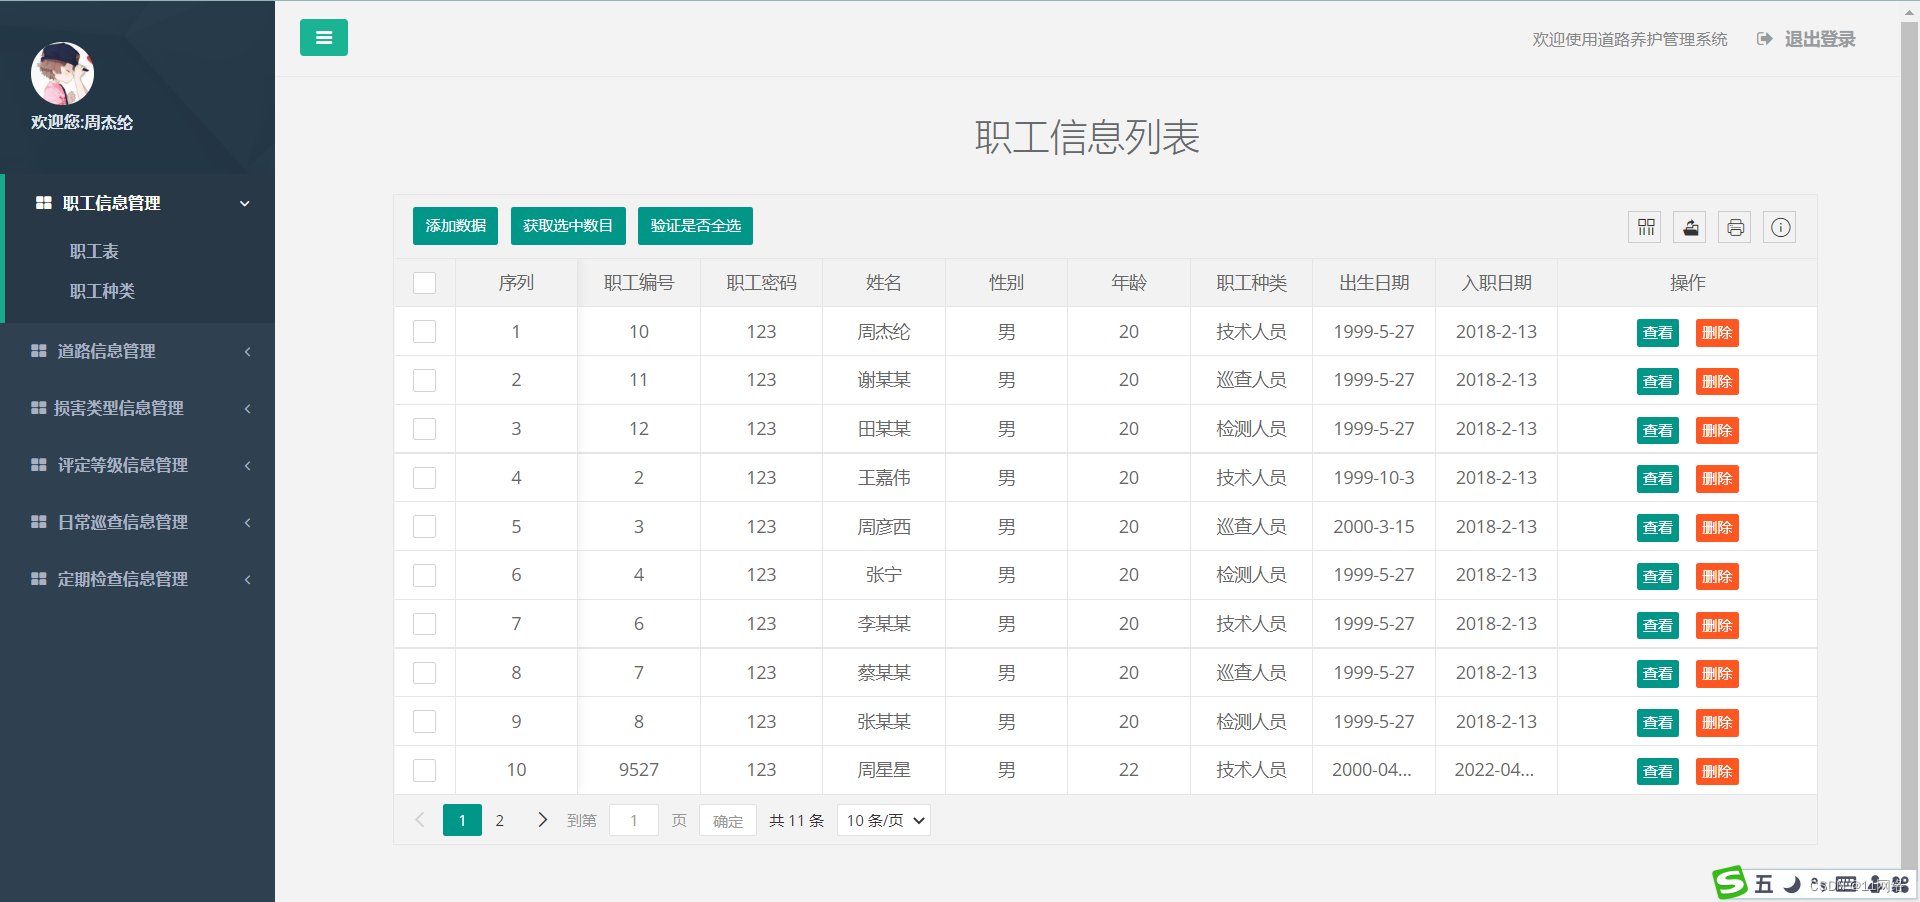Click grid icon beside 日常巡查信息管理
This screenshot has width=1920, height=902.
click(x=39, y=522)
